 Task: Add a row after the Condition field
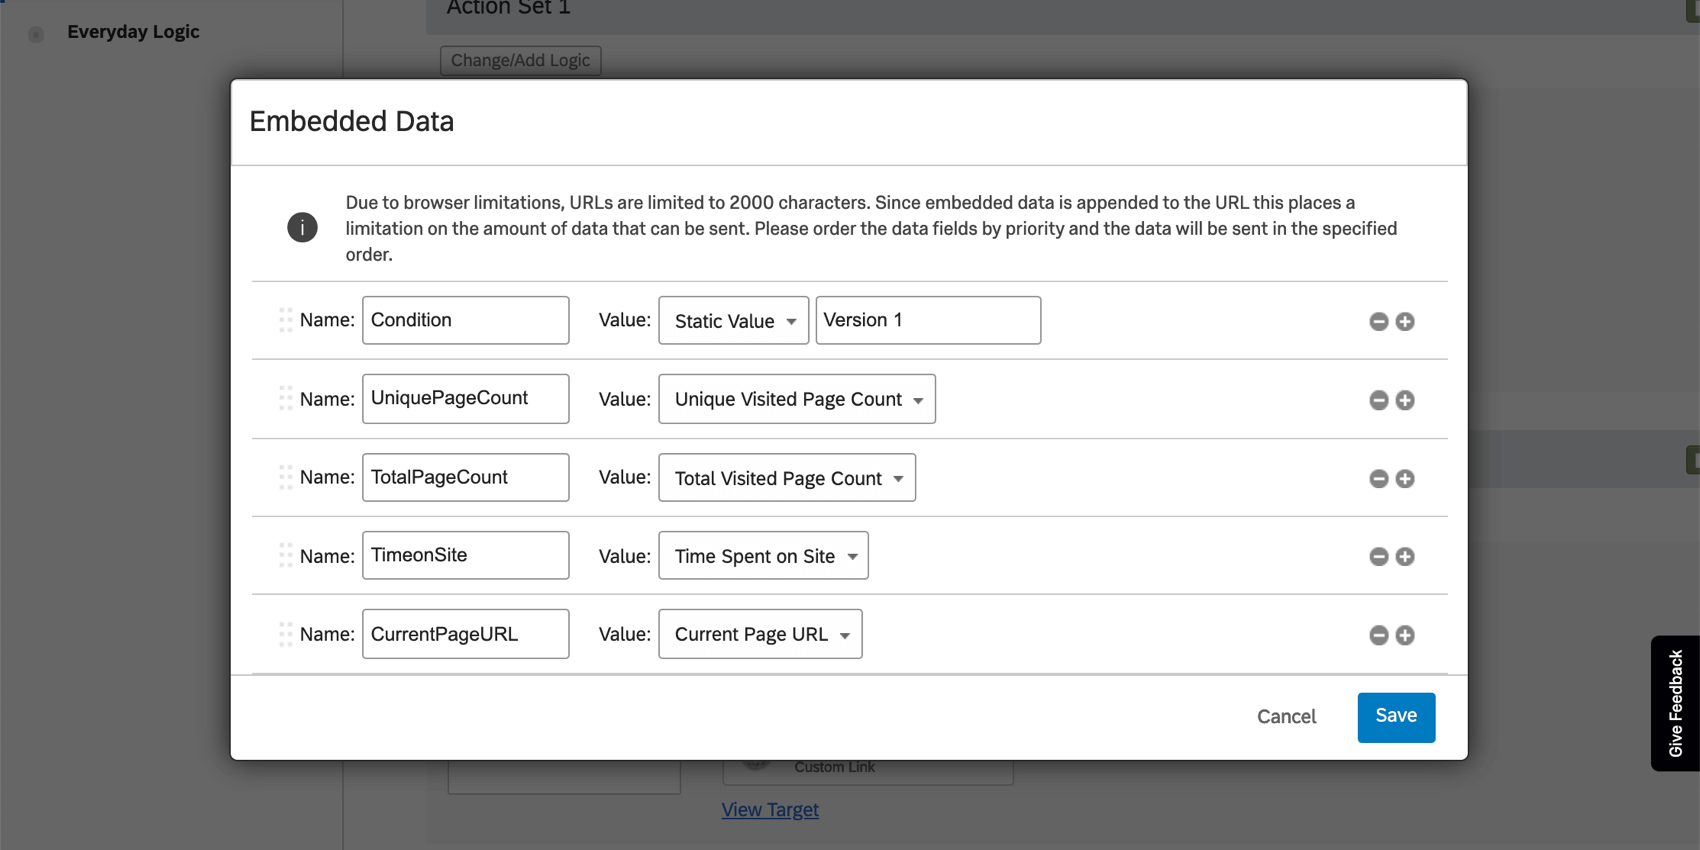(1405, 321)
